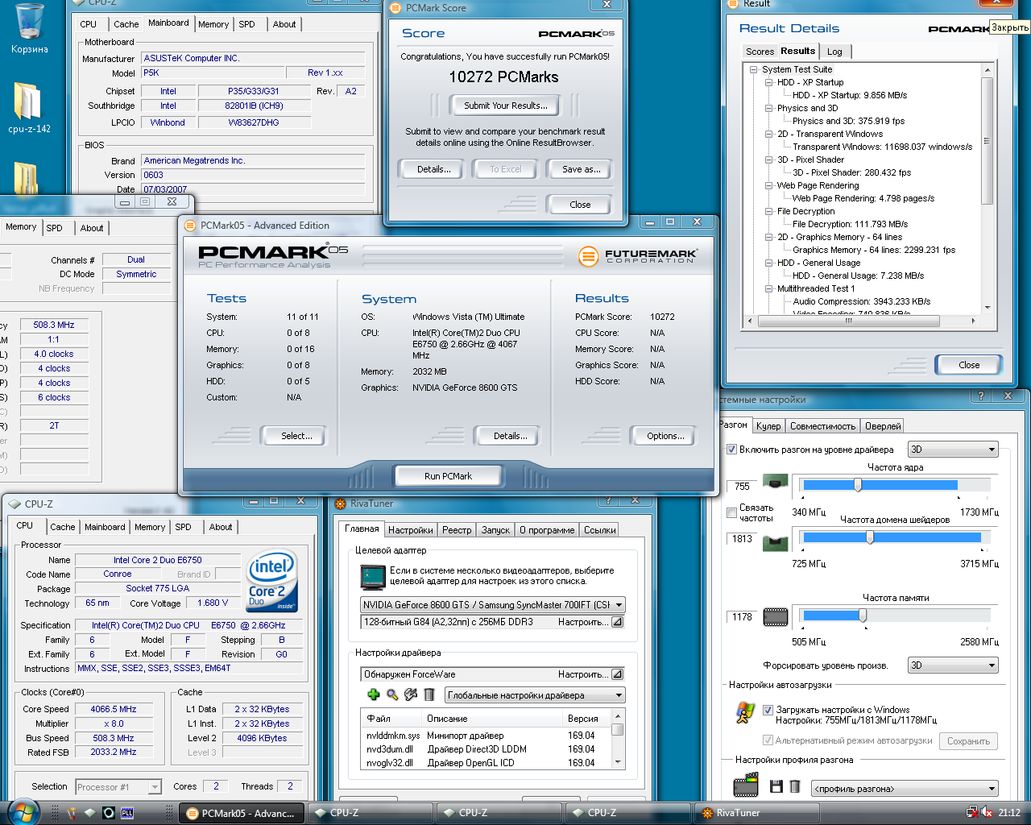Screen dimensions: 1031x825
Task: Open the Cache tab in bottom CPU-Z window
Action: click(62, 527)
